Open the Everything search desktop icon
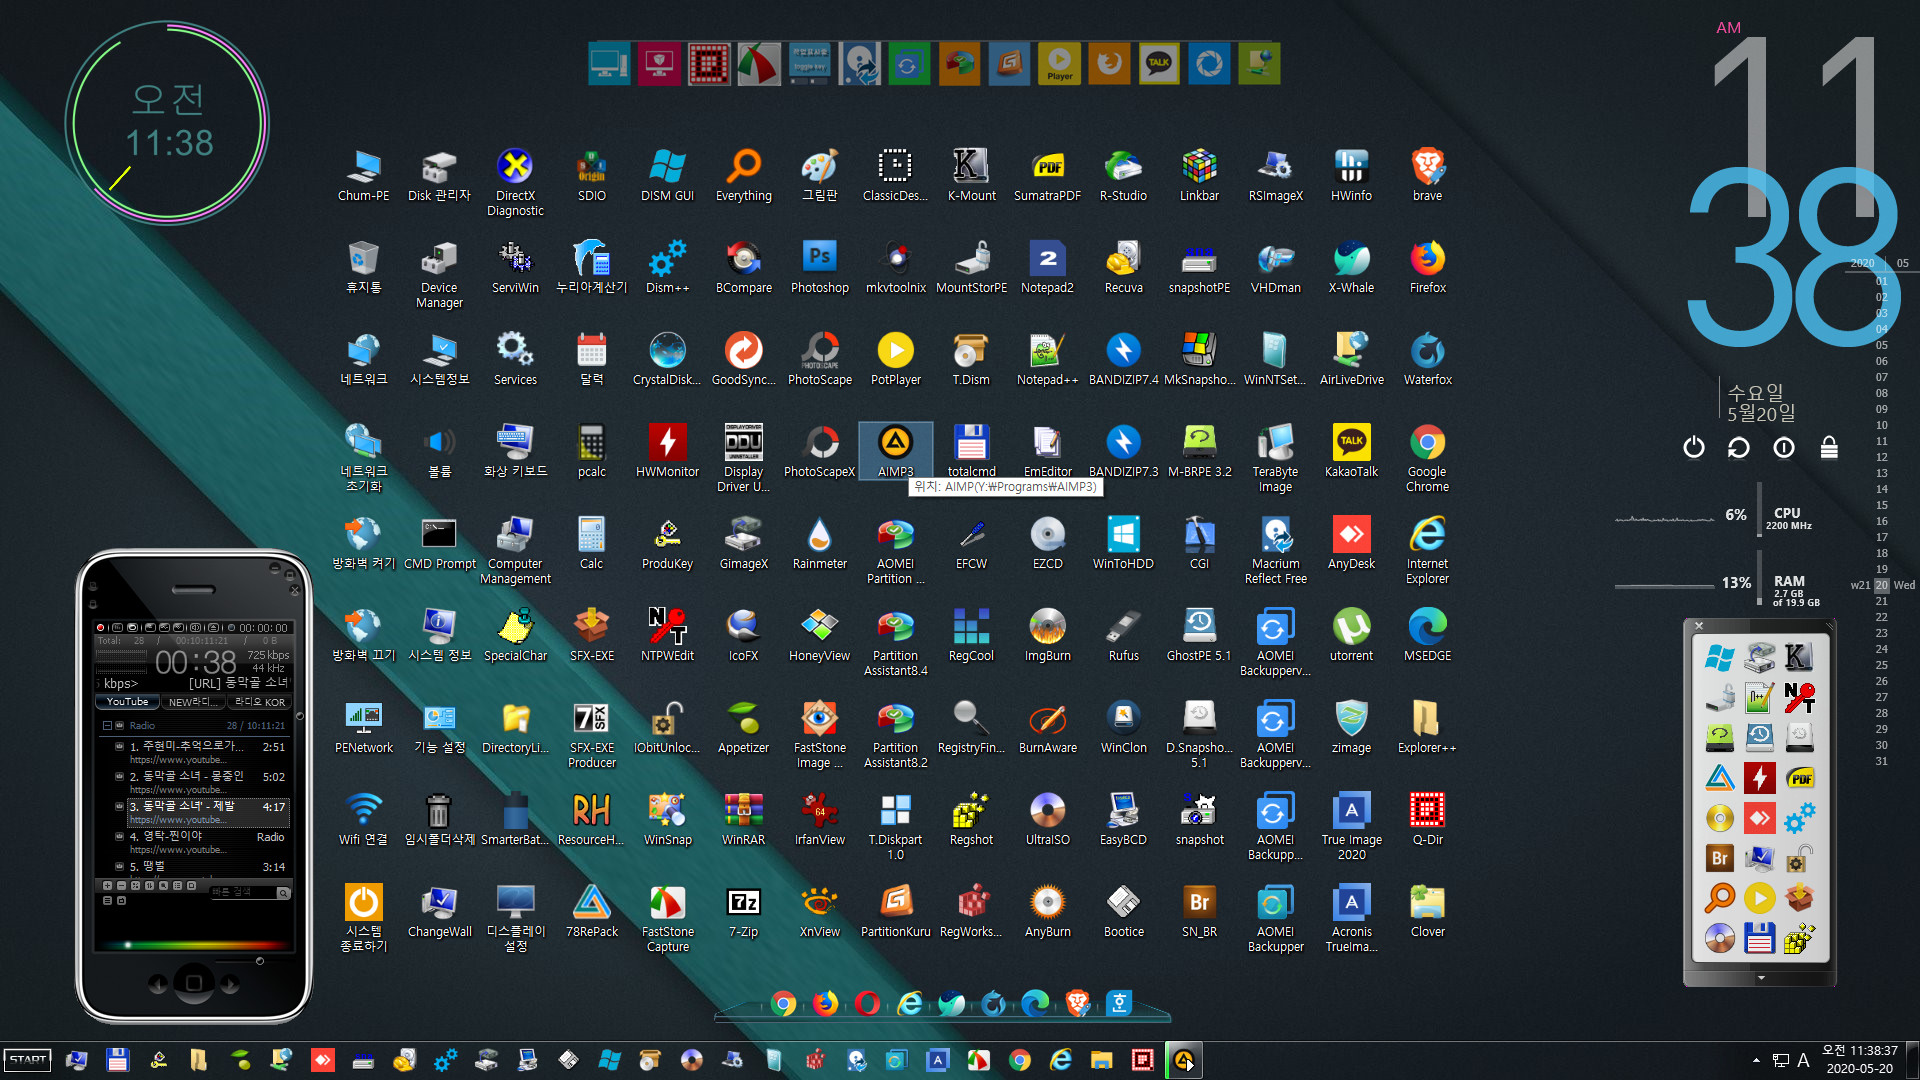Image resolution: width=1920 pixels, height=1080 pixels. 743,175
